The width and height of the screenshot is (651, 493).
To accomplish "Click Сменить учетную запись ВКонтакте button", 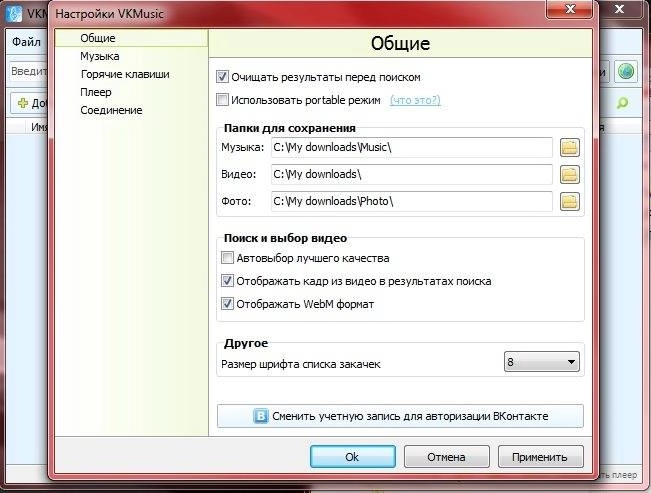I will point(400,416).
